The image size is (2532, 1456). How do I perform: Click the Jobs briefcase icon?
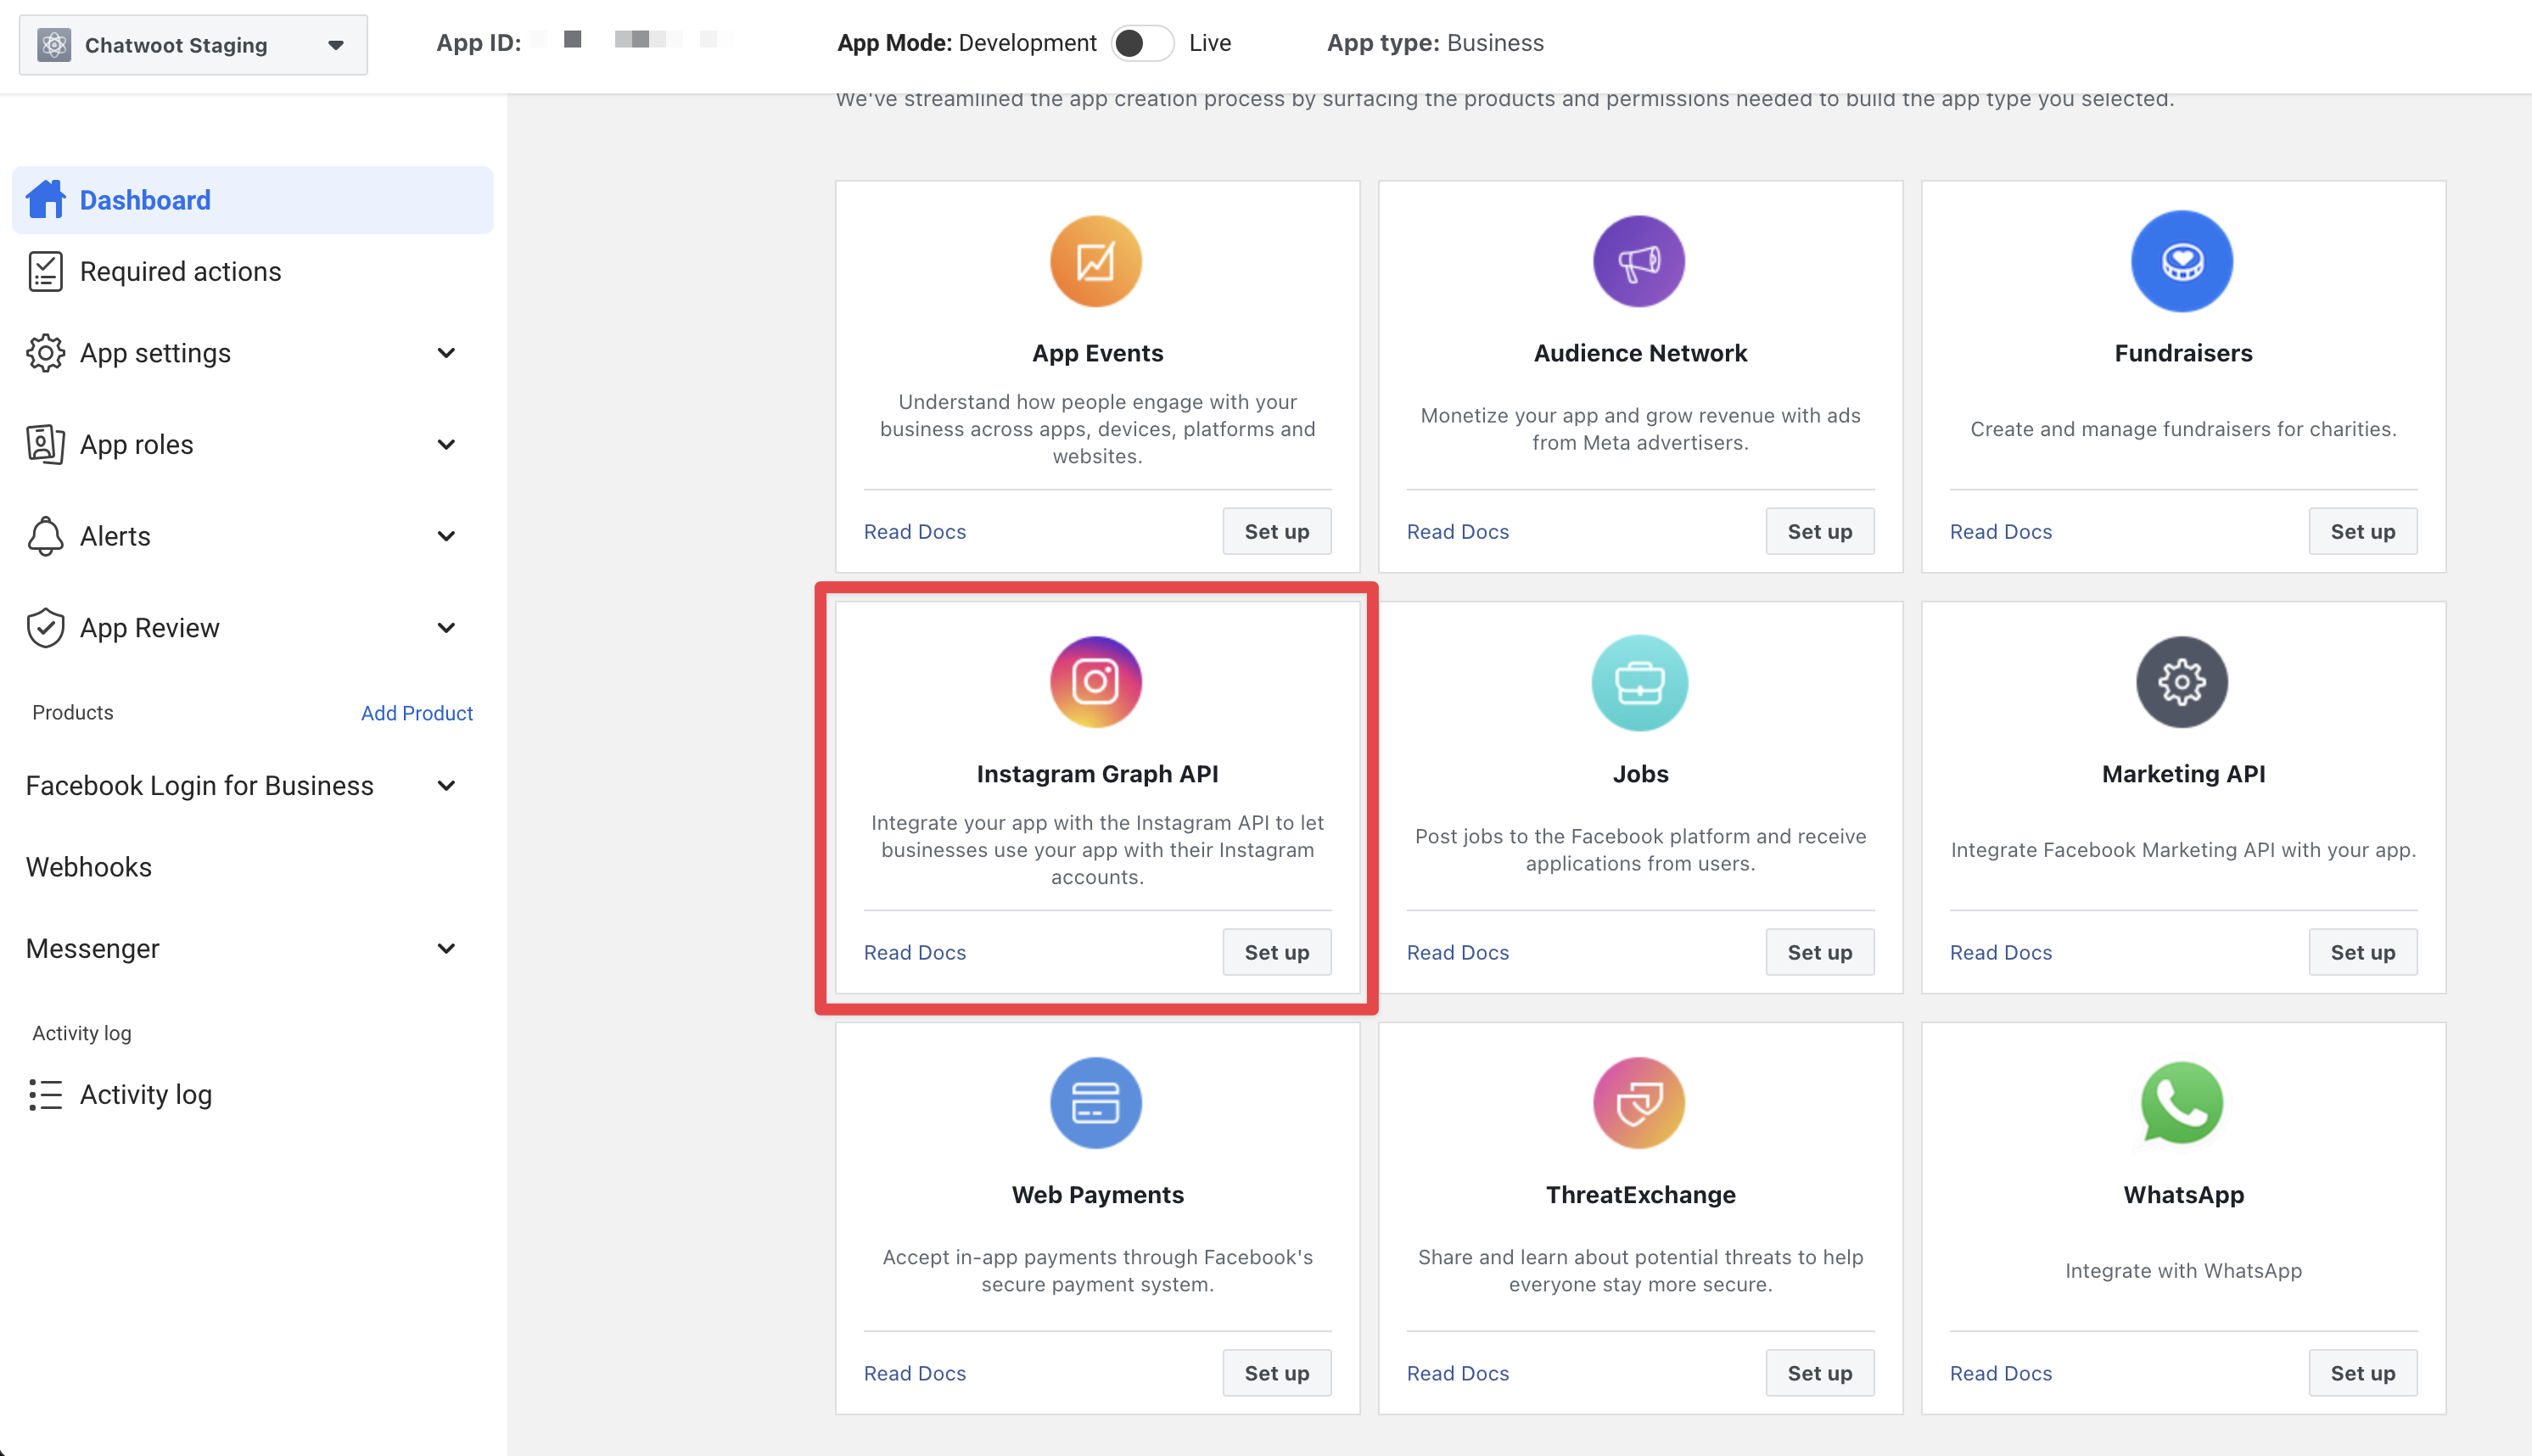tap(1638, 682)
